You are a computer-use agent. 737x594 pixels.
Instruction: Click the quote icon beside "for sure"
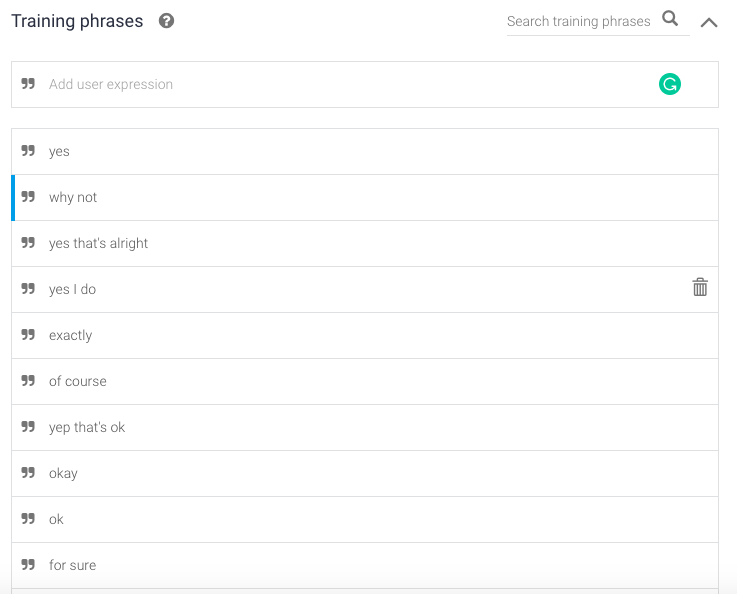pos(28,564)
